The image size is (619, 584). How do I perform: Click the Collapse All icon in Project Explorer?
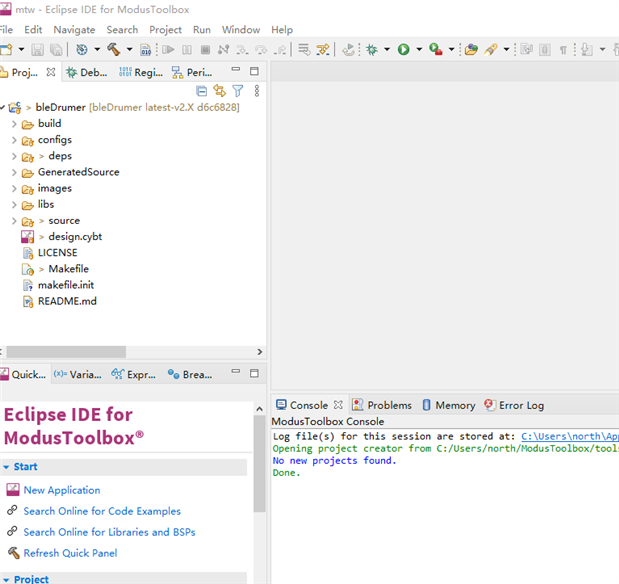(201, 91)
